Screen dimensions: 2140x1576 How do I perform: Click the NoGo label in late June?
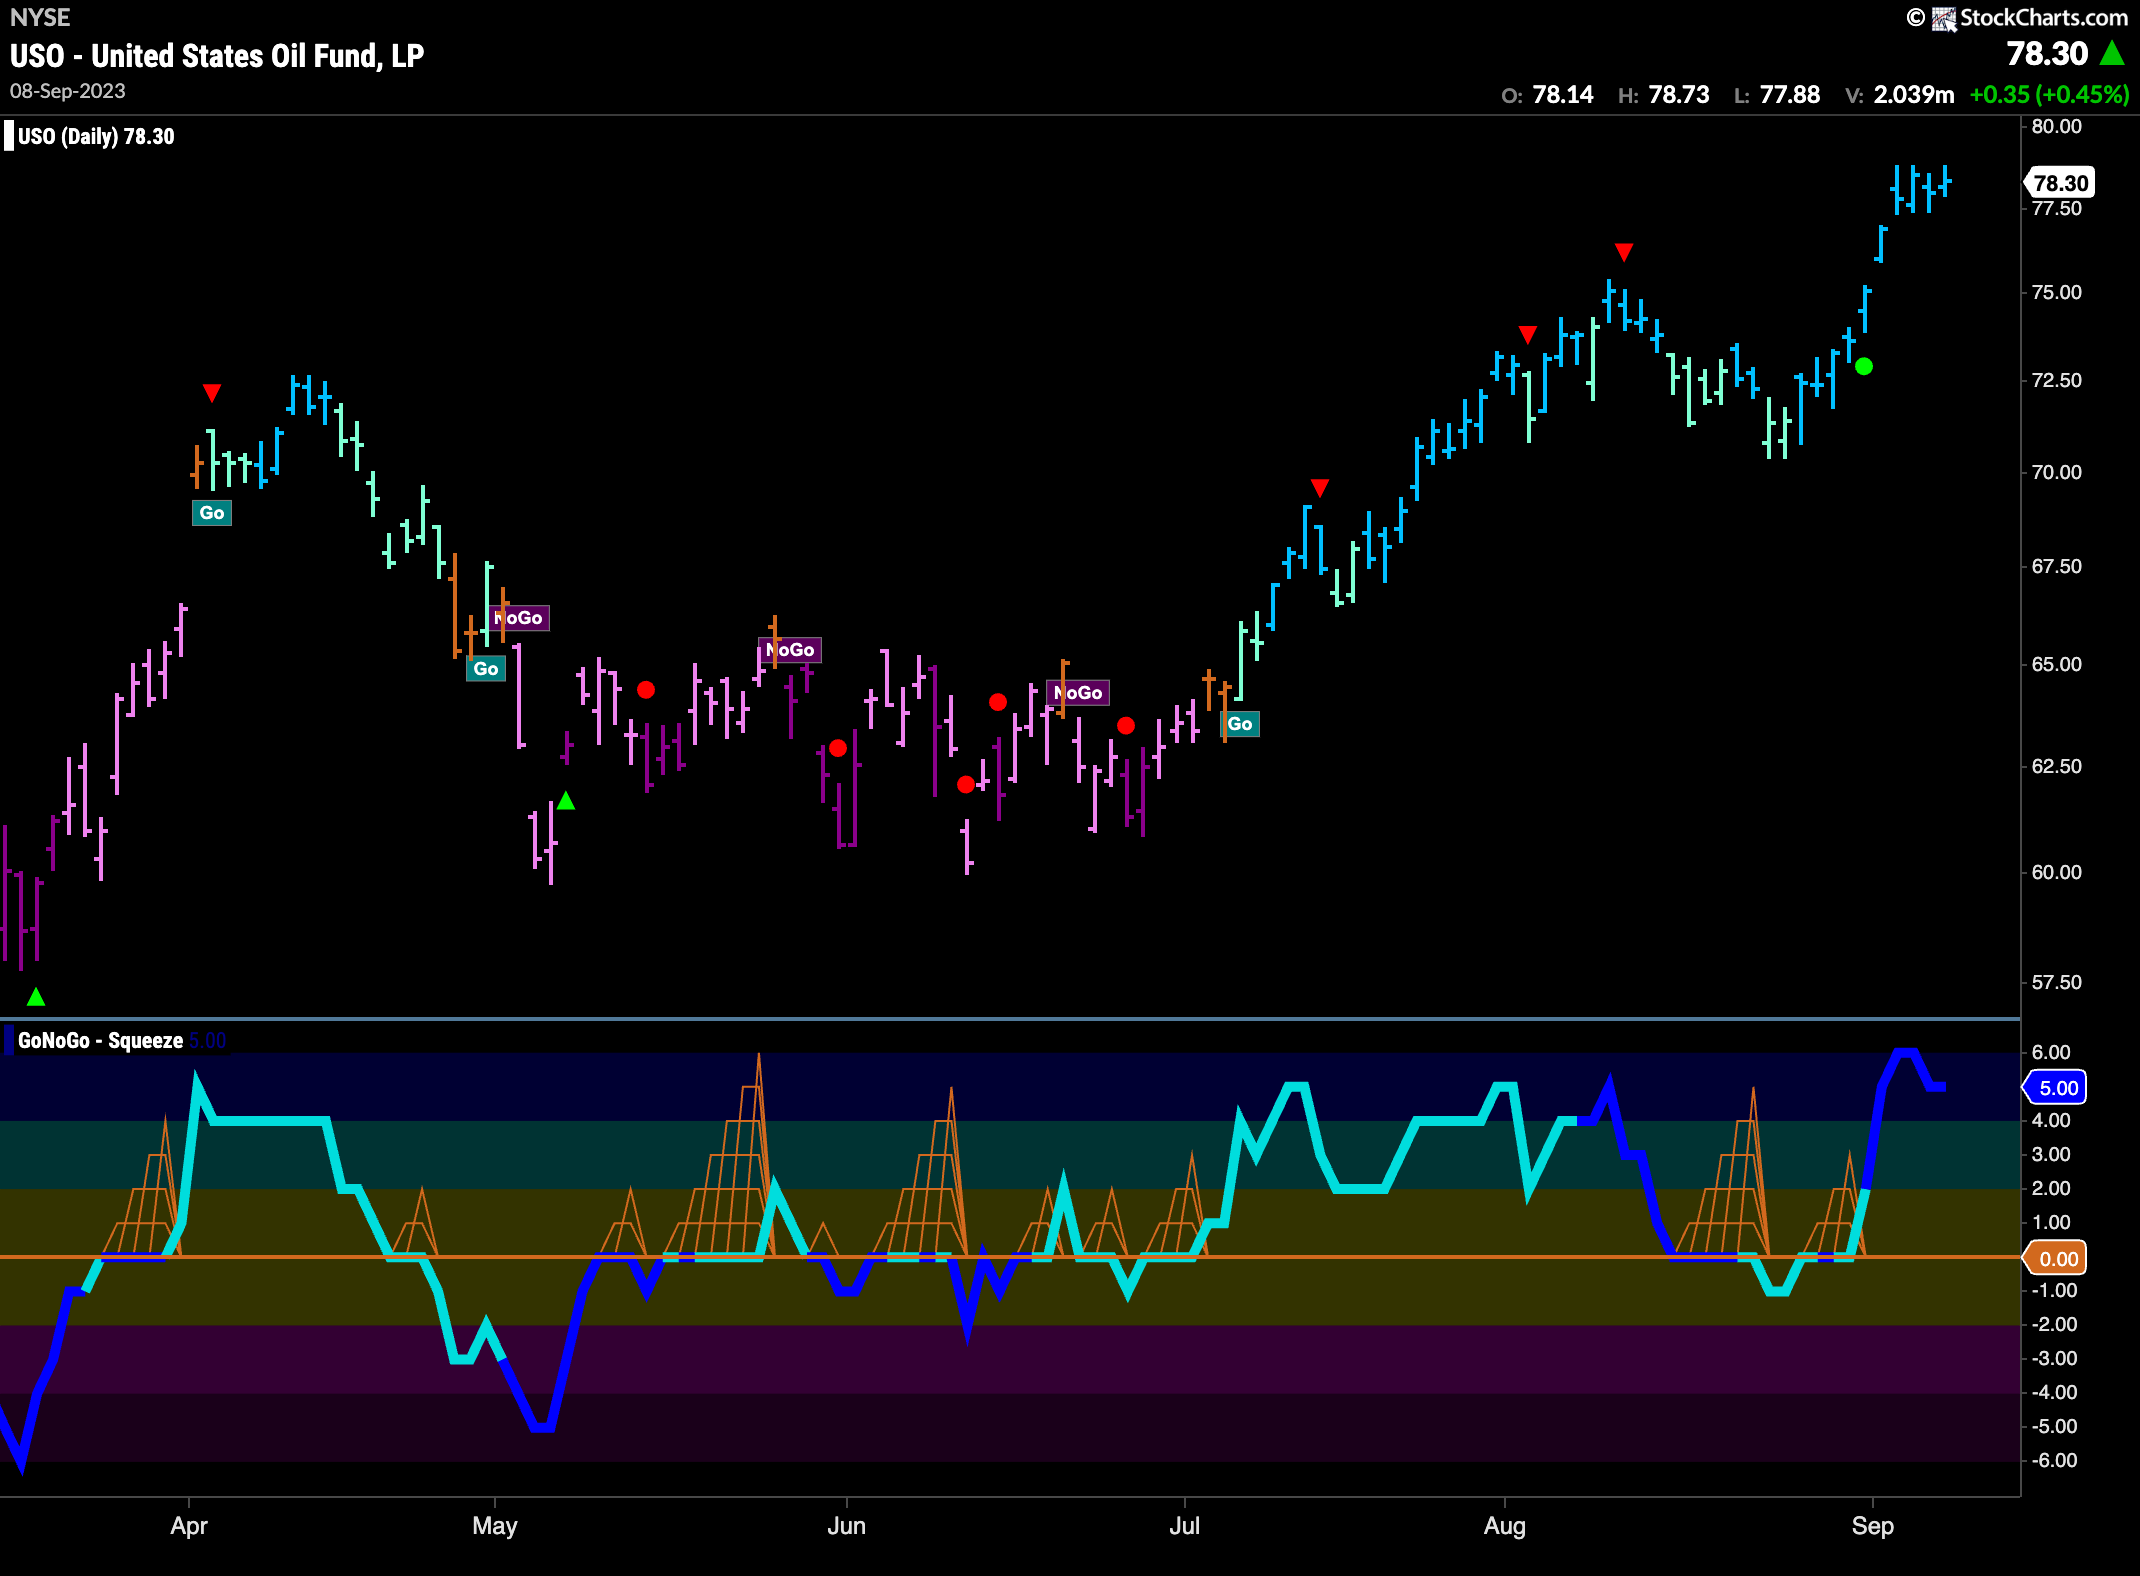click(x=1078, y=692)
